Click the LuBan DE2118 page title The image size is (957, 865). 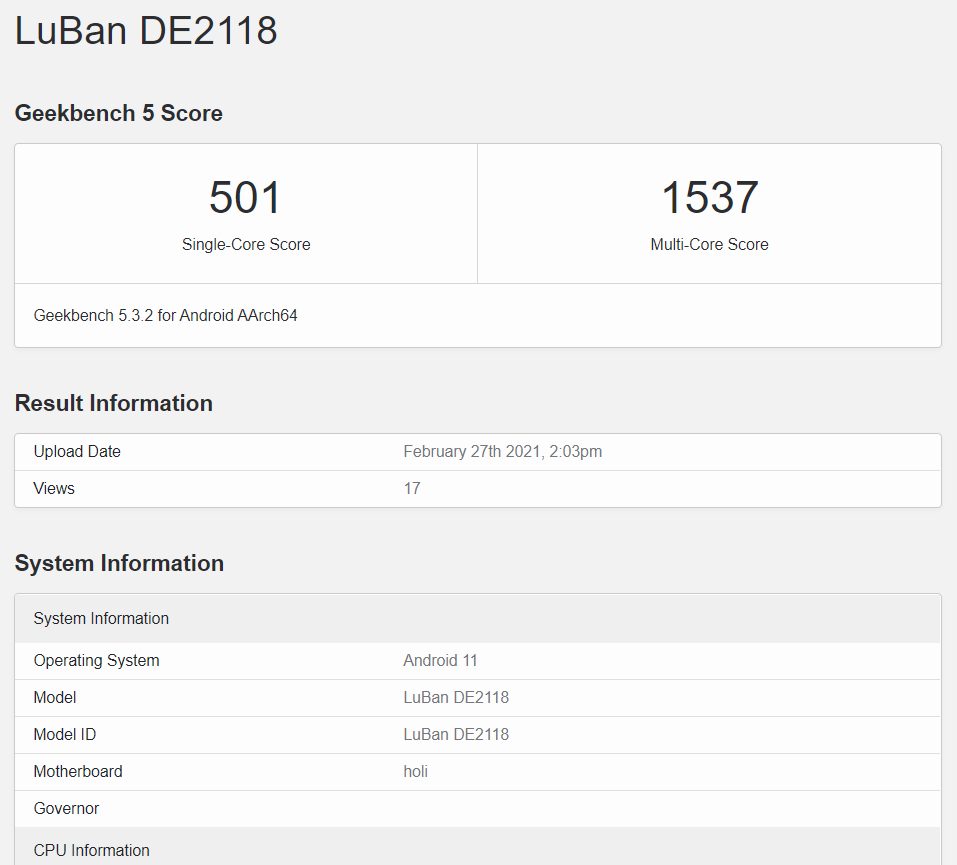[146, 30]
